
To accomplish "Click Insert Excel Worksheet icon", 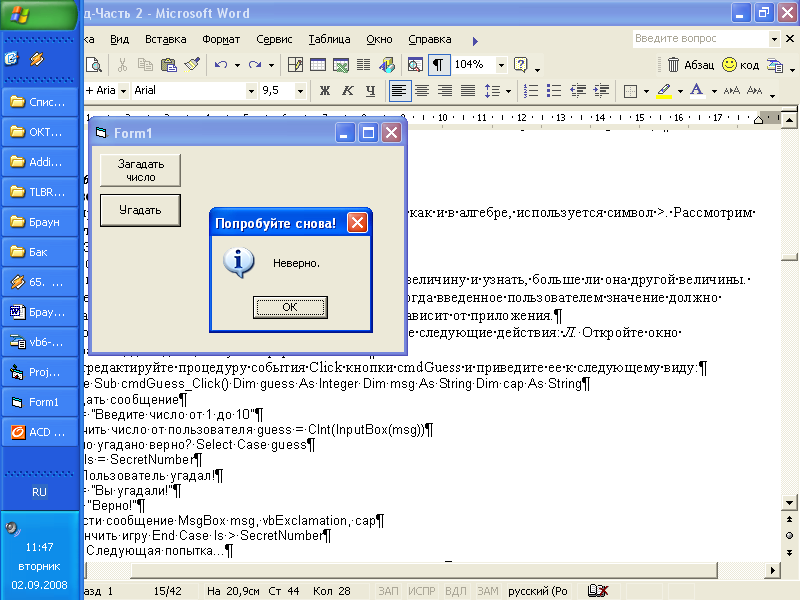I will tap(341, 65).
